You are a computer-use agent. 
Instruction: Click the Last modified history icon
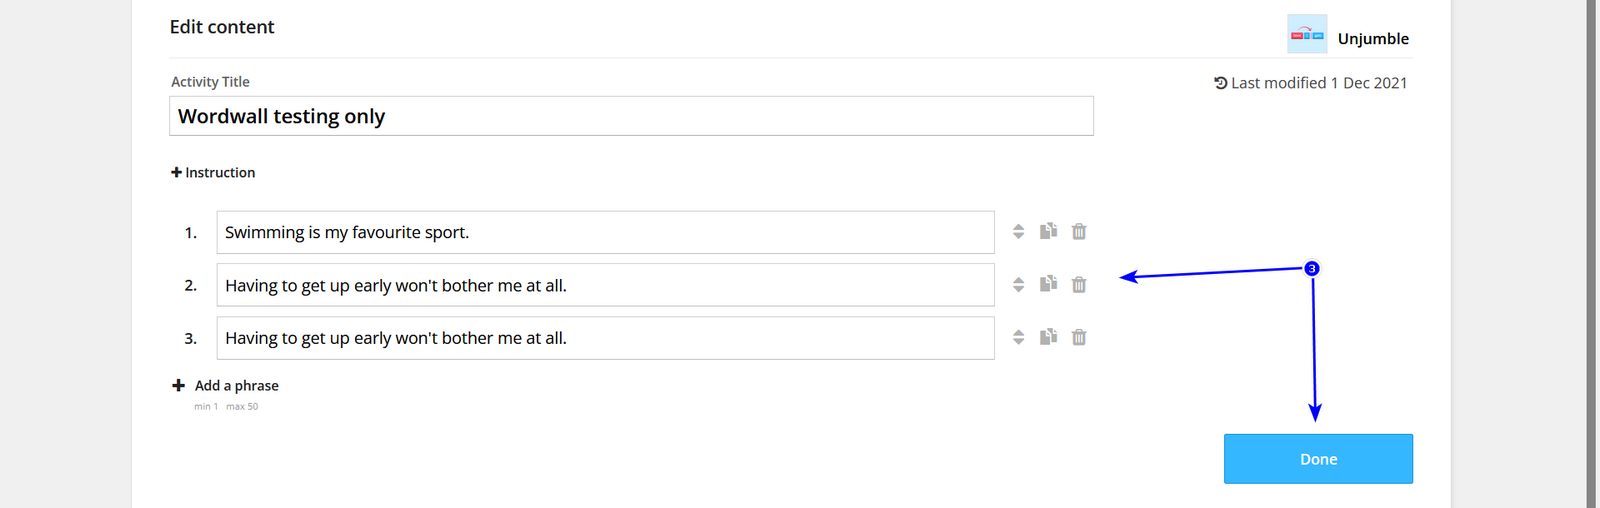pos(1220,83)
